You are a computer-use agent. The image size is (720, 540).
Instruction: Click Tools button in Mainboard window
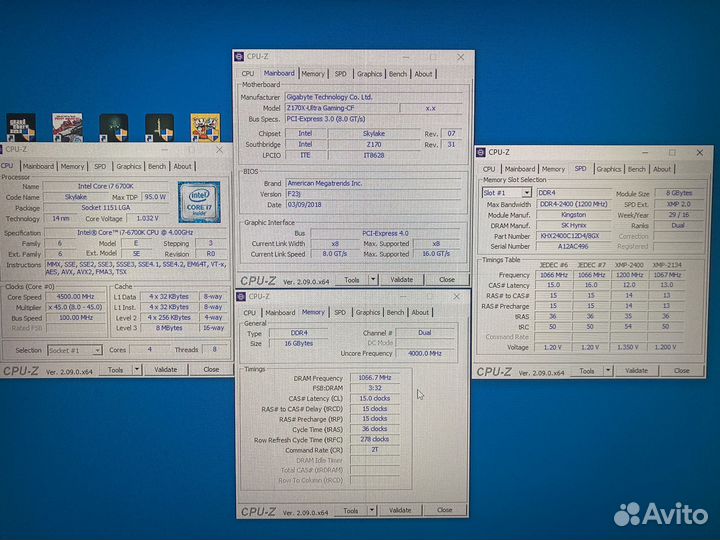point(352,279)
